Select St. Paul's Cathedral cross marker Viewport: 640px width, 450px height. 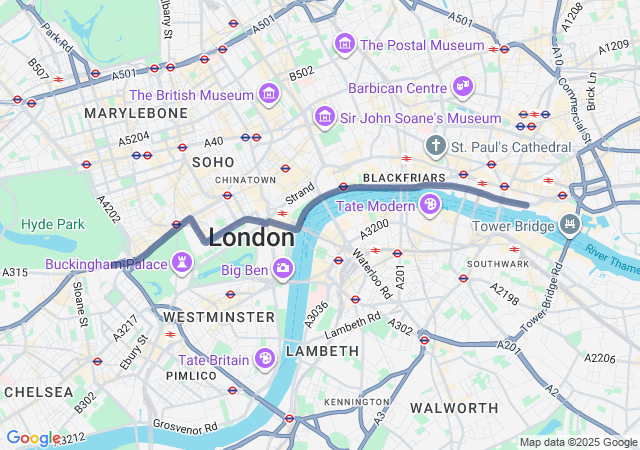[436, 146]
